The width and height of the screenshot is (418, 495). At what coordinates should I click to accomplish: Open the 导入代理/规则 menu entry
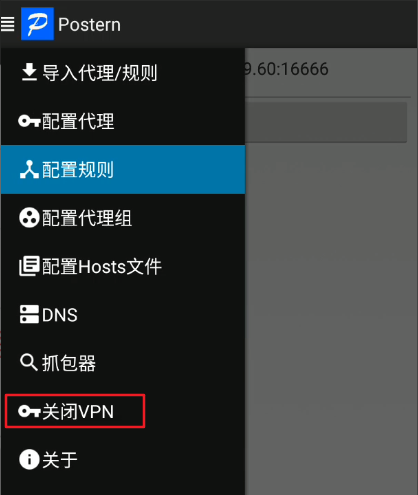(123, 72)
